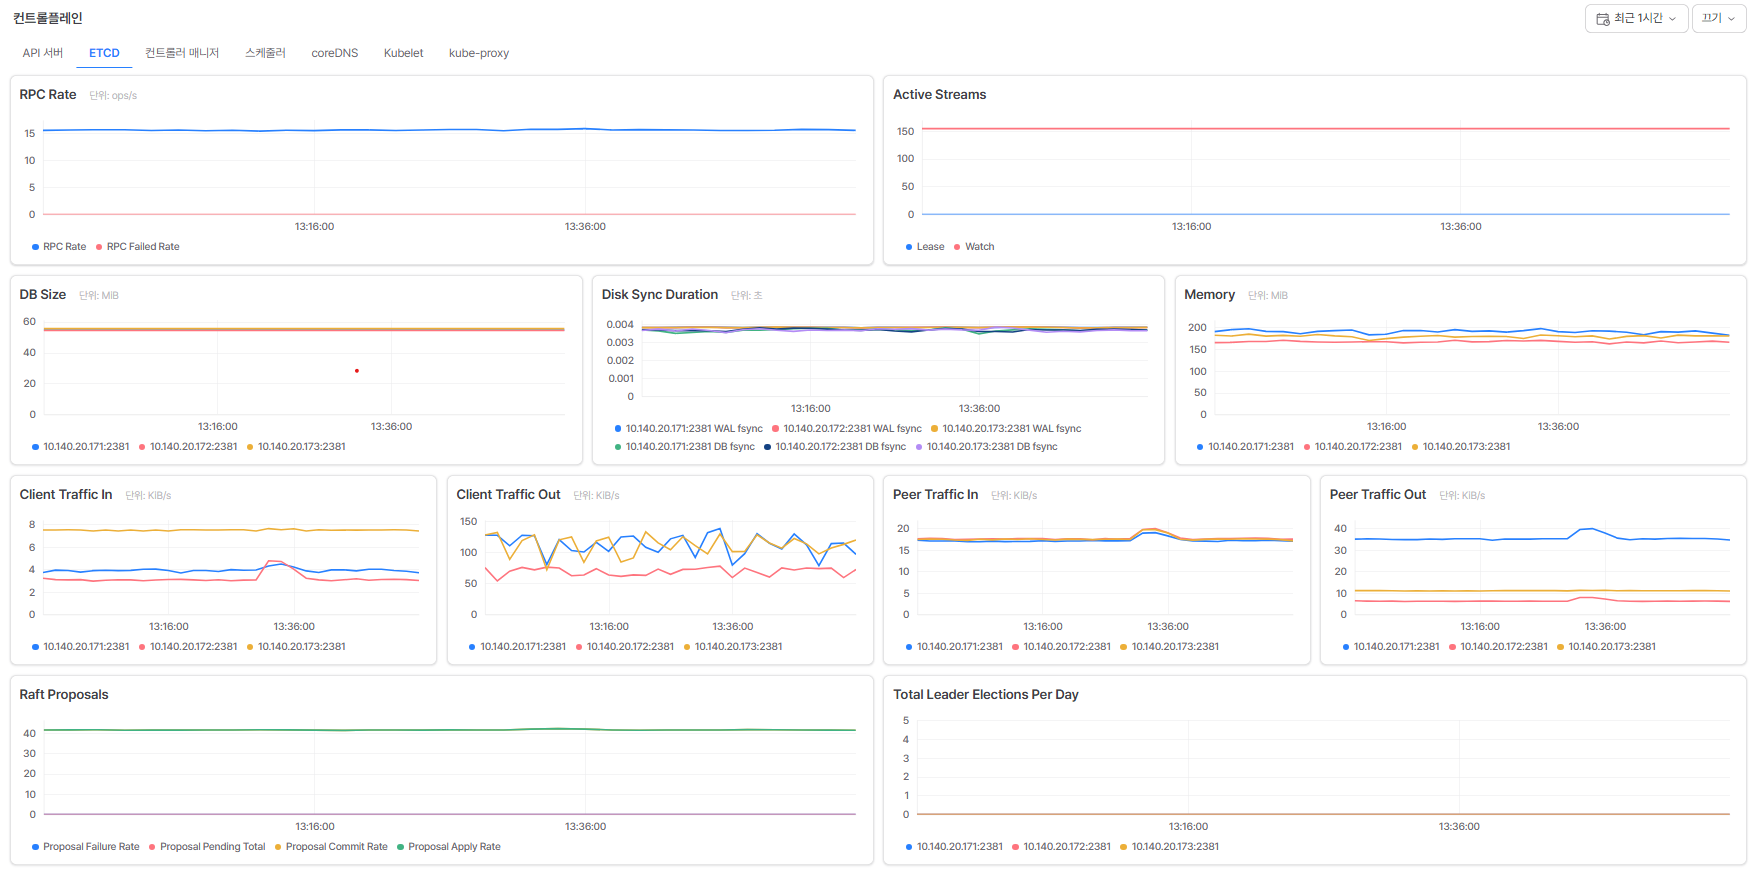Click the Raft Proposals panel title

64,695
